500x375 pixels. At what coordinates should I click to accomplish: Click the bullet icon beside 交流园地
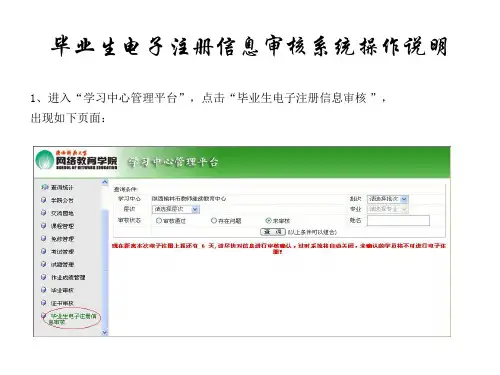[x=43, y=213]
